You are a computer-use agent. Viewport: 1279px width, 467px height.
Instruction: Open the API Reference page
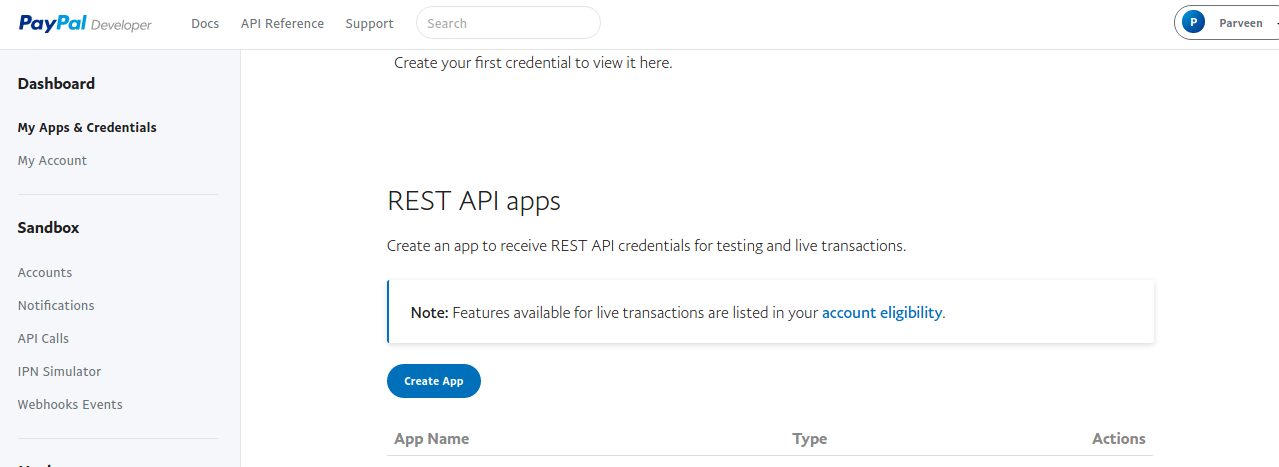[x=282, y=23]
